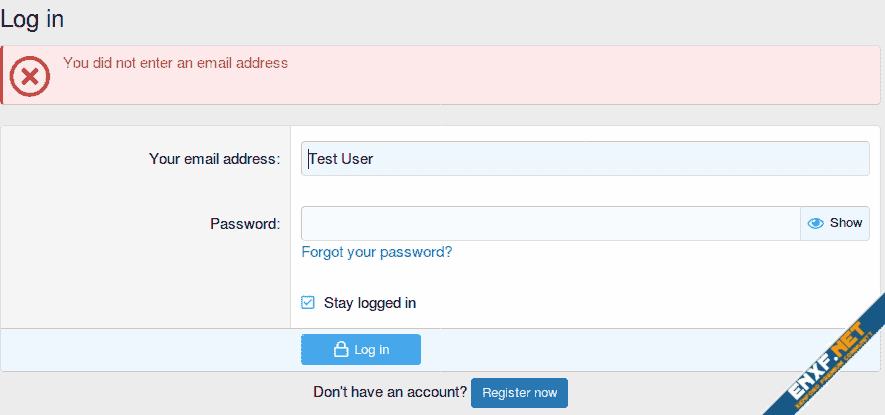Click the "Password:" field label
885x415 pixels.
point(244,224)
